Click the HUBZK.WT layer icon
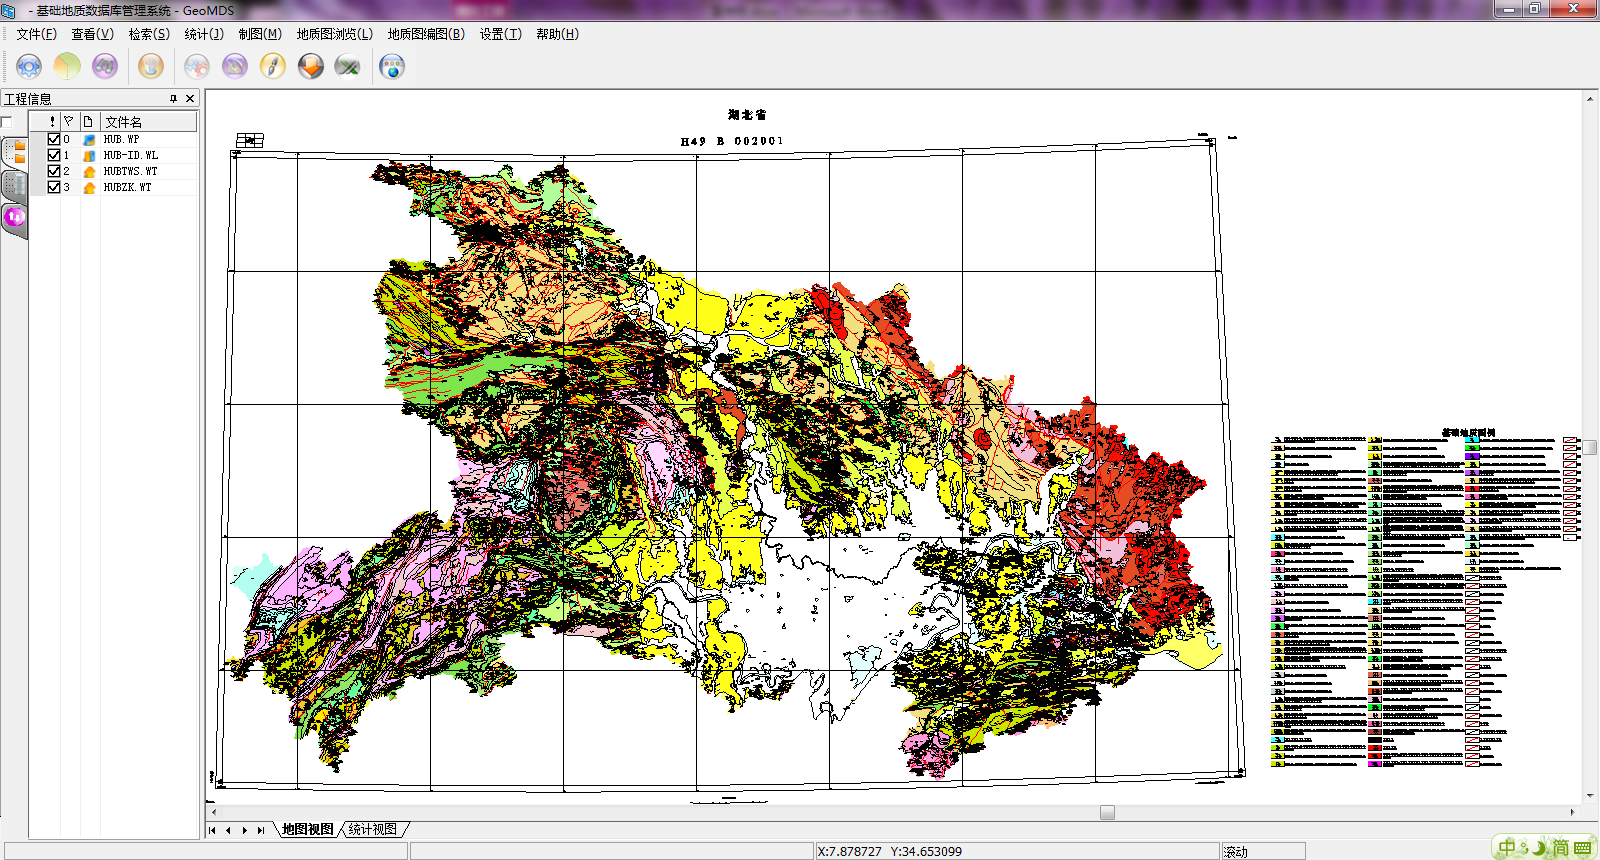 pyautogui.click(x=89, y=188)
